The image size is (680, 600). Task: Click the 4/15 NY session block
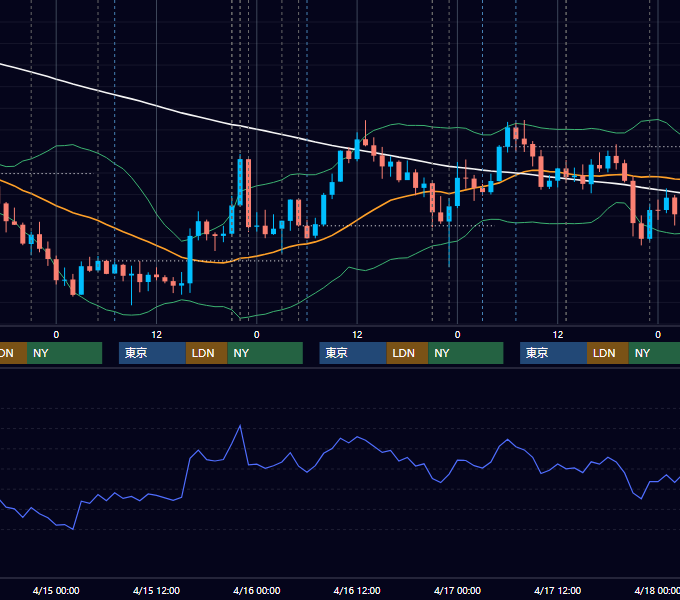pos(265,353)
